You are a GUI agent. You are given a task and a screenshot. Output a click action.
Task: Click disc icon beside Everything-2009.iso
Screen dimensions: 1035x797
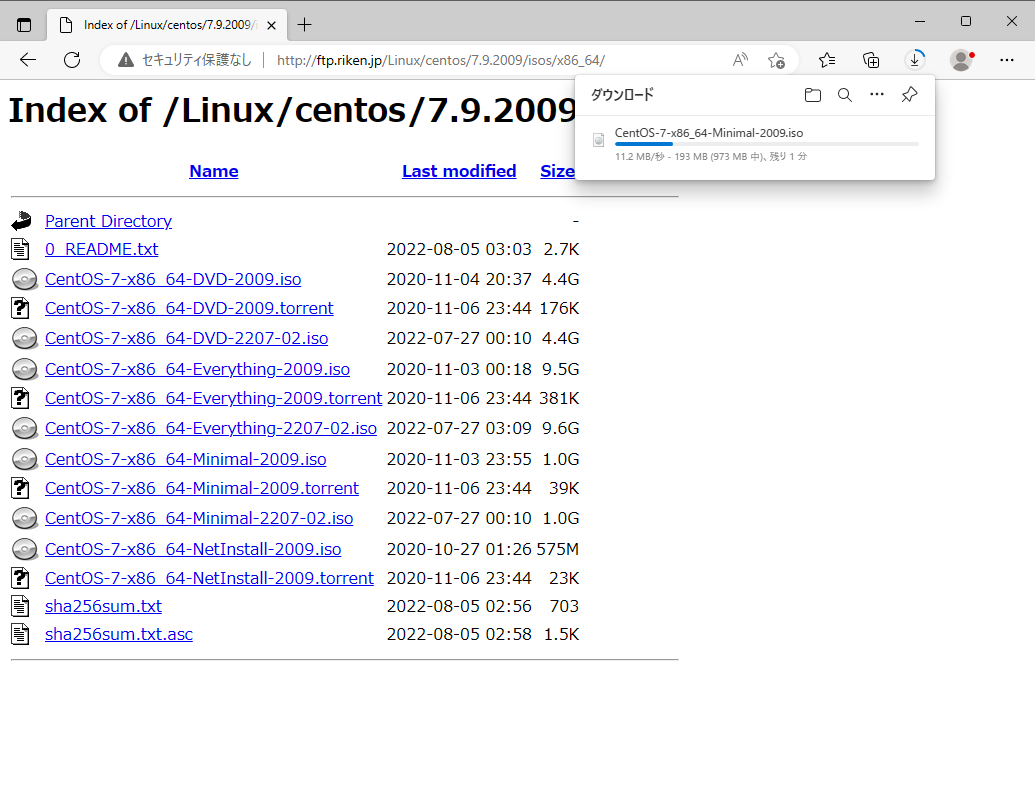(24, 369)
